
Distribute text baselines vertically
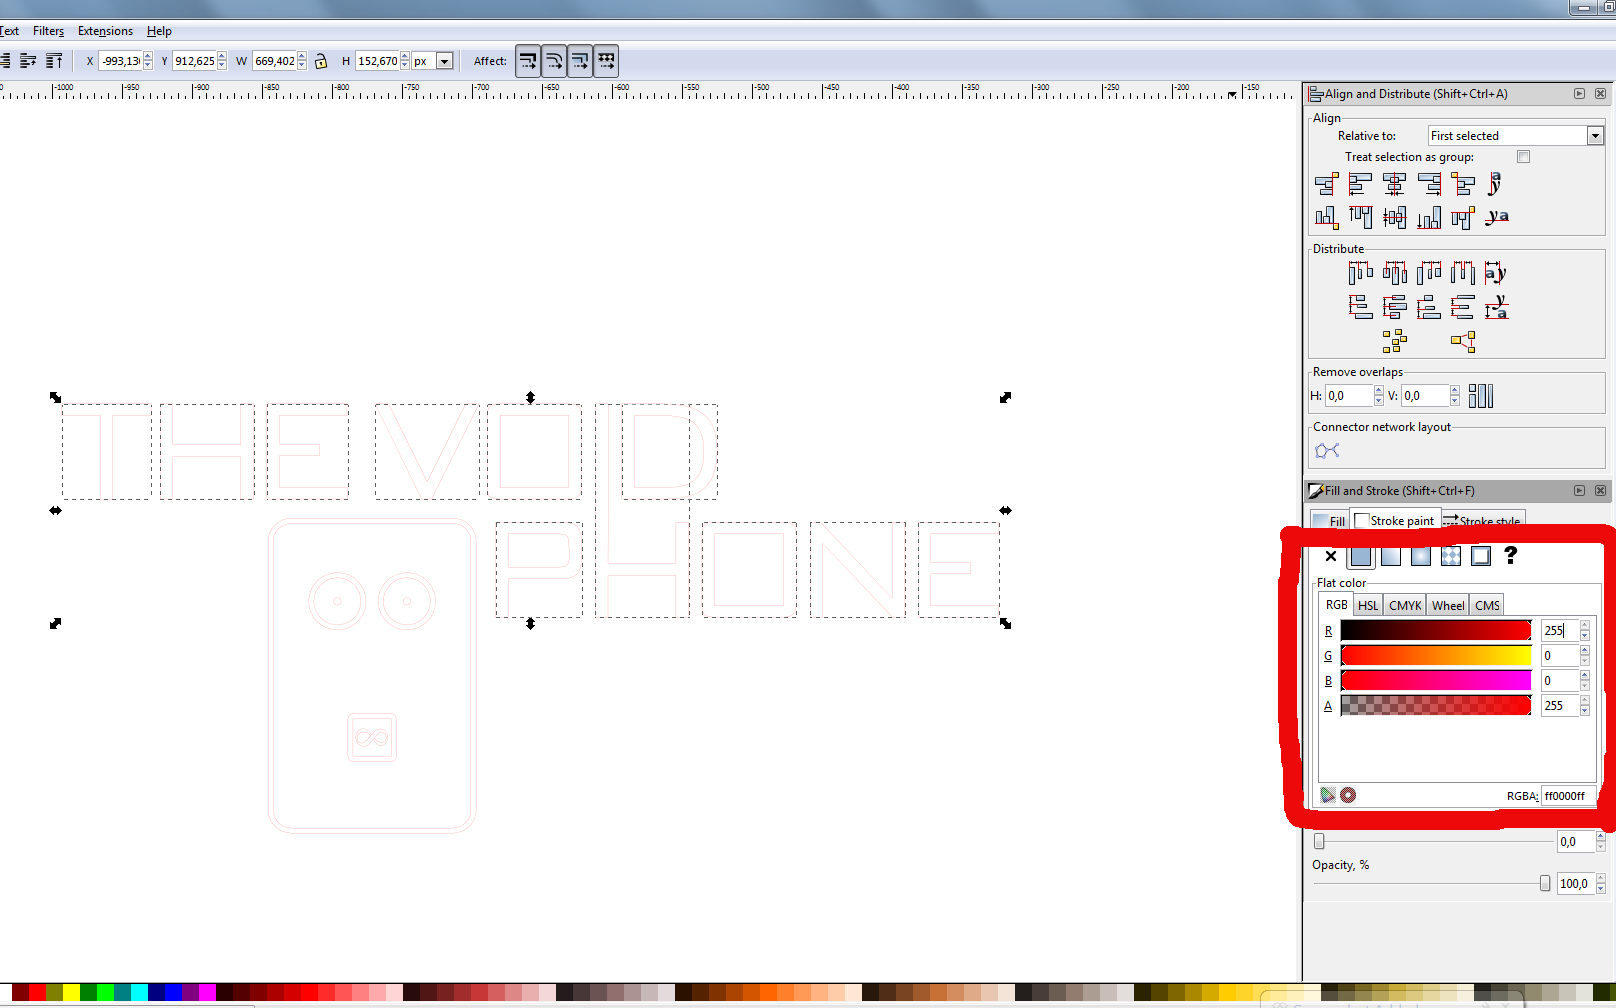pyautogui.click(x=1496, y=307)
